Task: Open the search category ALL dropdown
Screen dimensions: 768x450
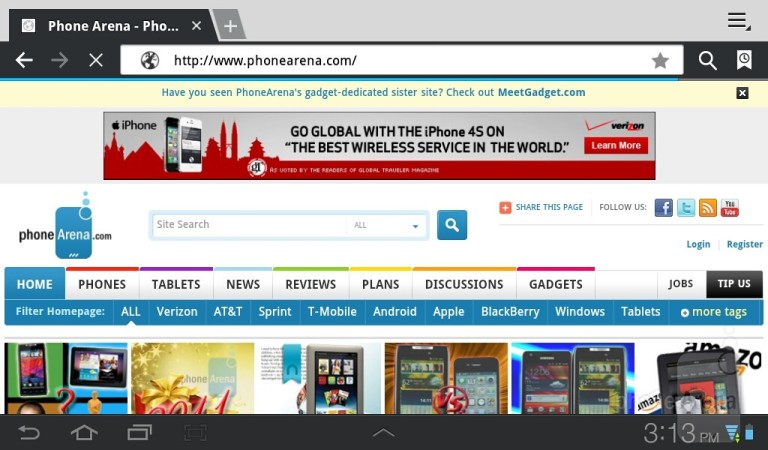Action: [386, 225]
